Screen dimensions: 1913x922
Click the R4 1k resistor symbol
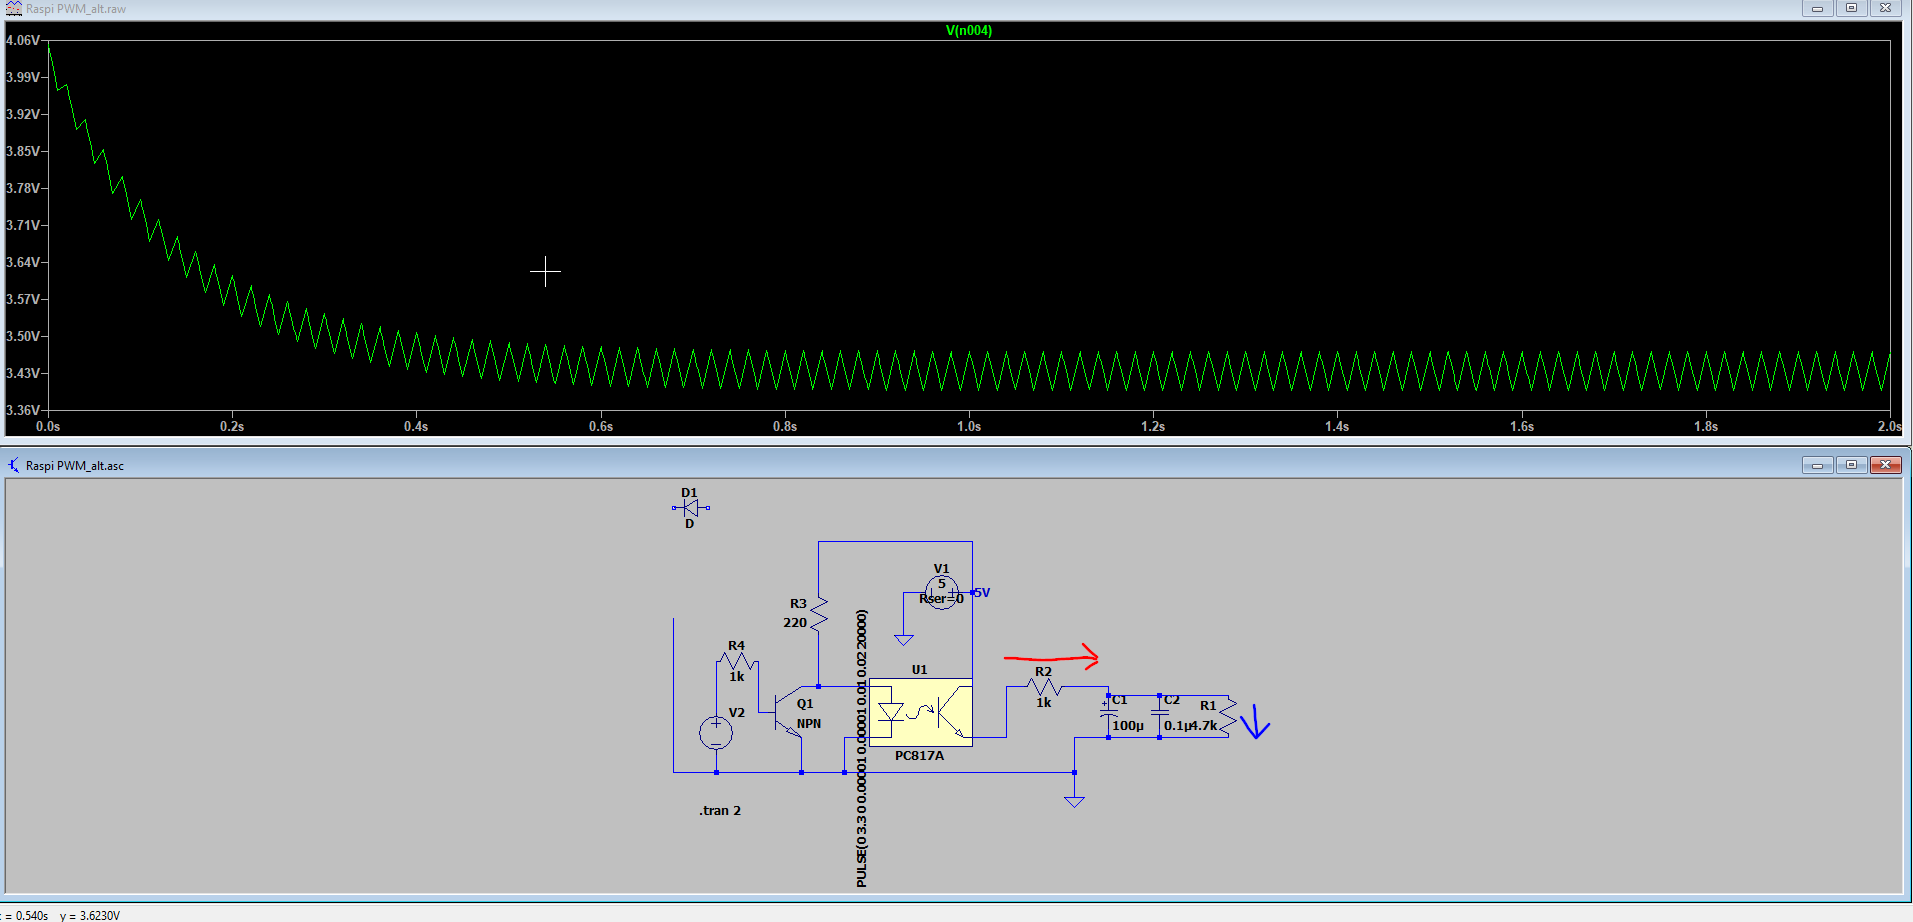tap(738, 660)
